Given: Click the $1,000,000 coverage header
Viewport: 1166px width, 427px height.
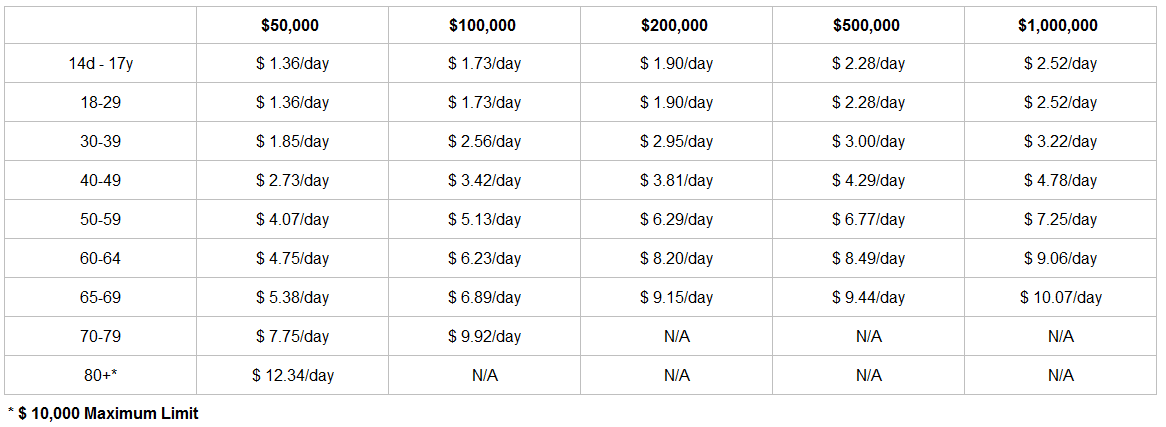Looking at the screenshot, I should pos(1058,25).
